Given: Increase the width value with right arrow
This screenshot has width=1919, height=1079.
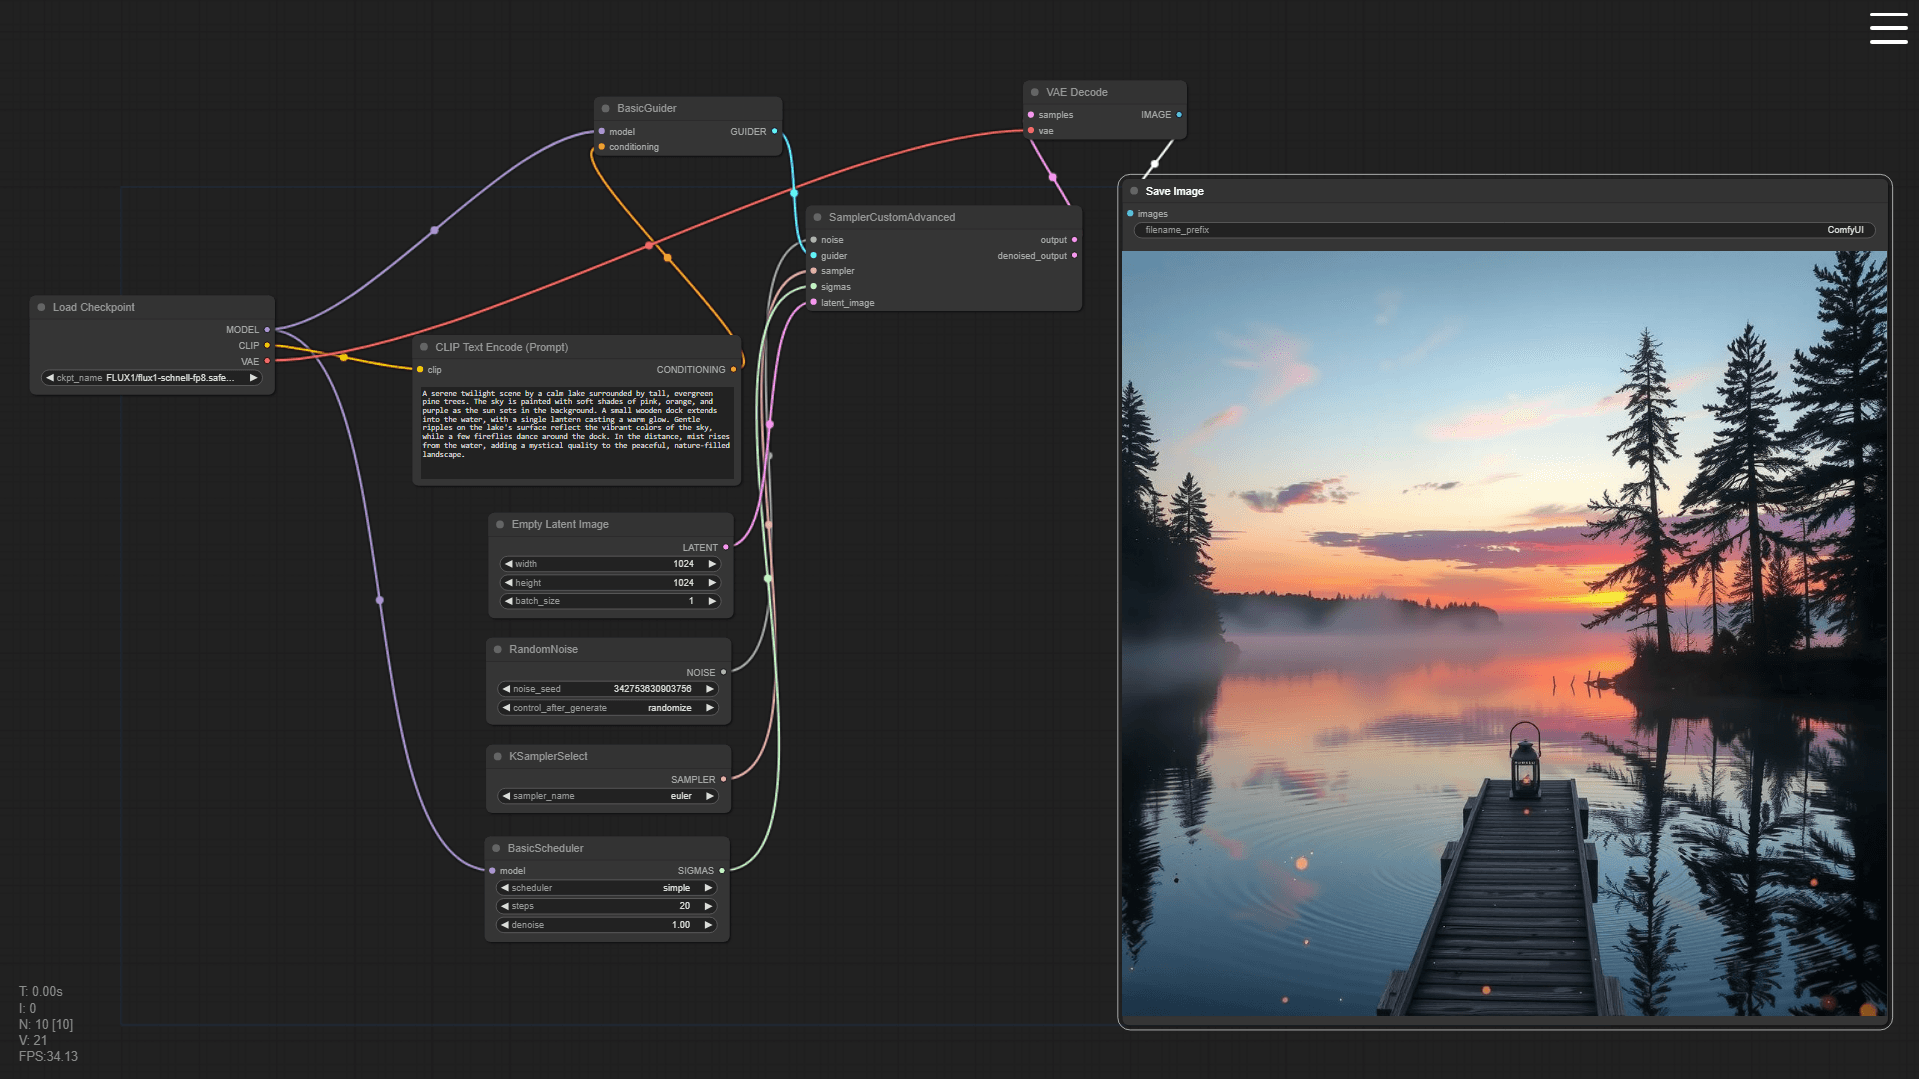Looking at the screenshot, I should 712,564.
